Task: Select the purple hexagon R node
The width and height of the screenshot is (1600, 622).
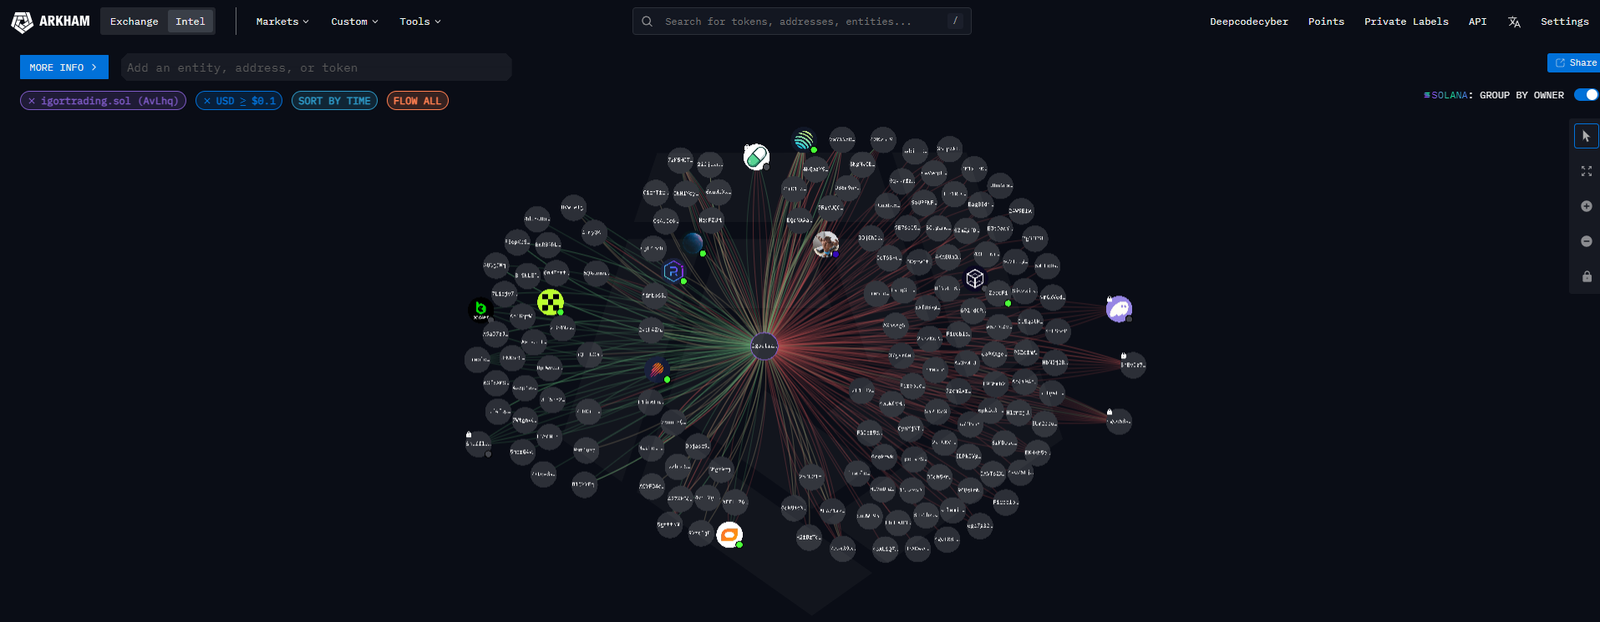Action: [674, 271]
